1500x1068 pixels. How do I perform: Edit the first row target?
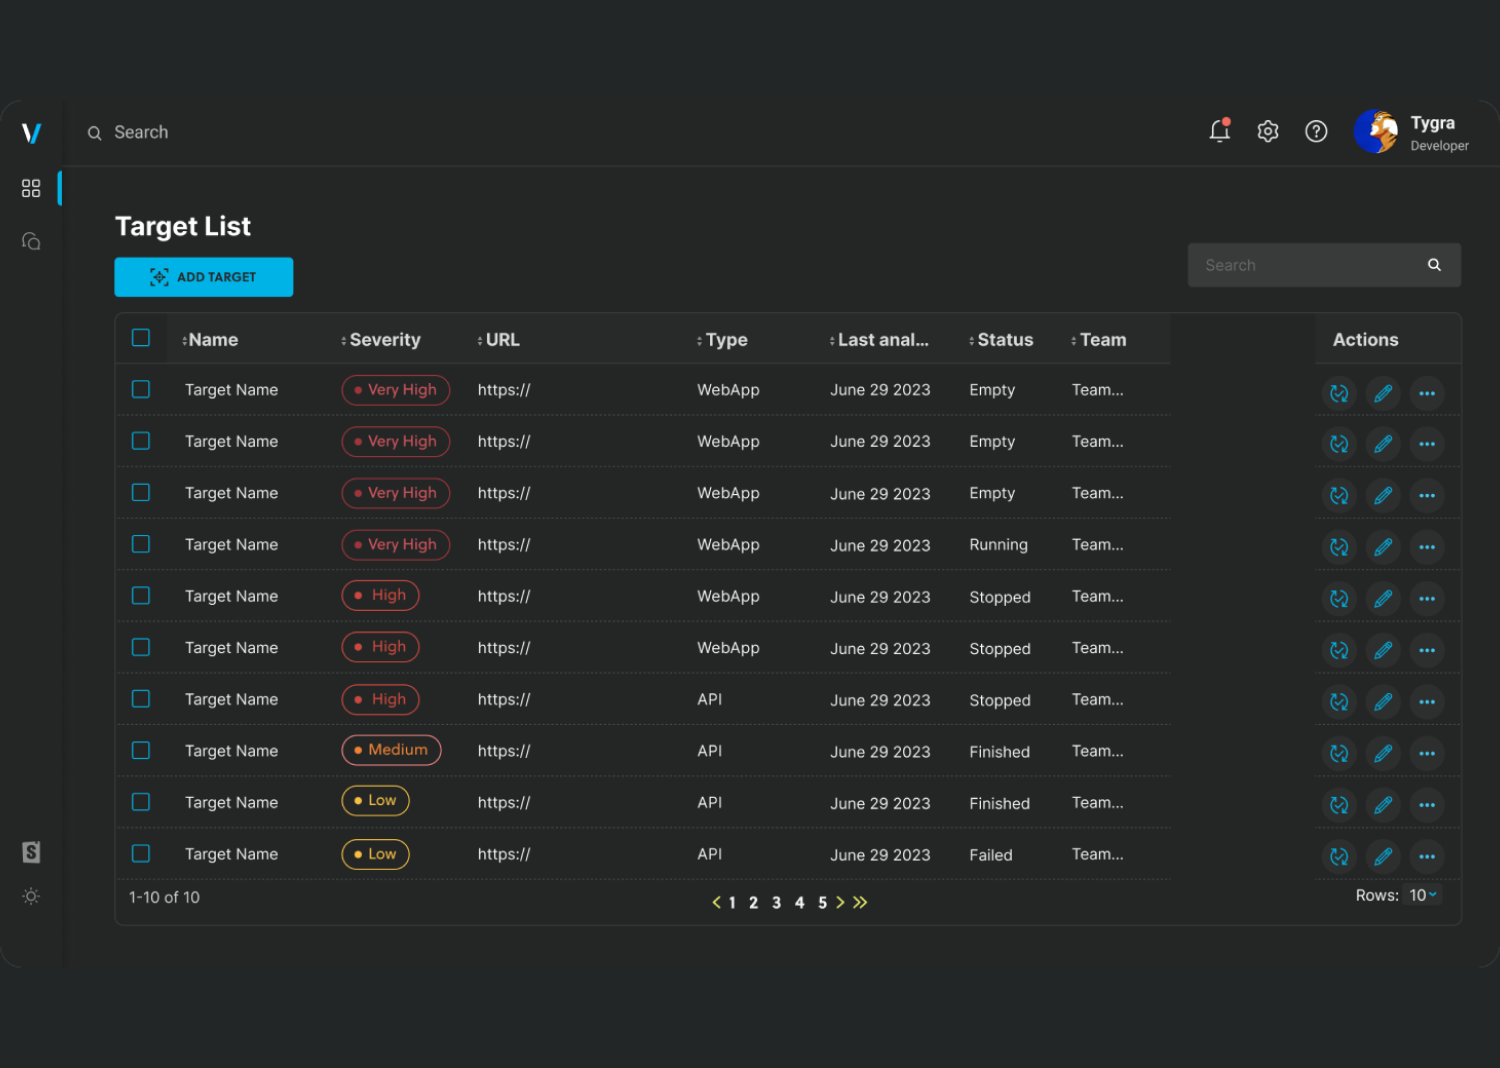tap(1383, 393)
